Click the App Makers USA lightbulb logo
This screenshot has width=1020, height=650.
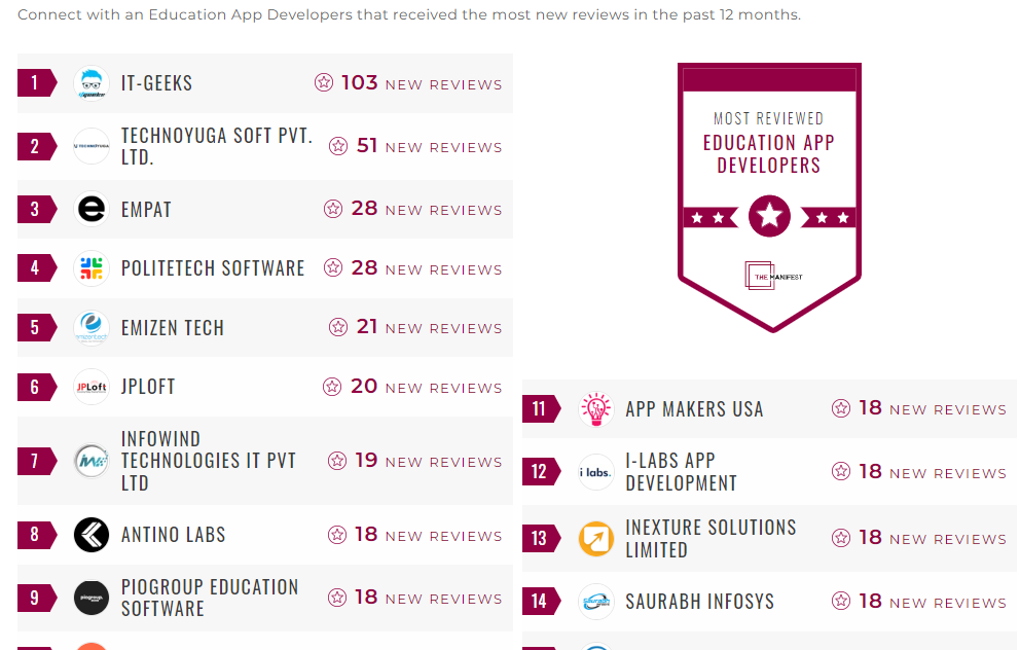coord(596,409)
